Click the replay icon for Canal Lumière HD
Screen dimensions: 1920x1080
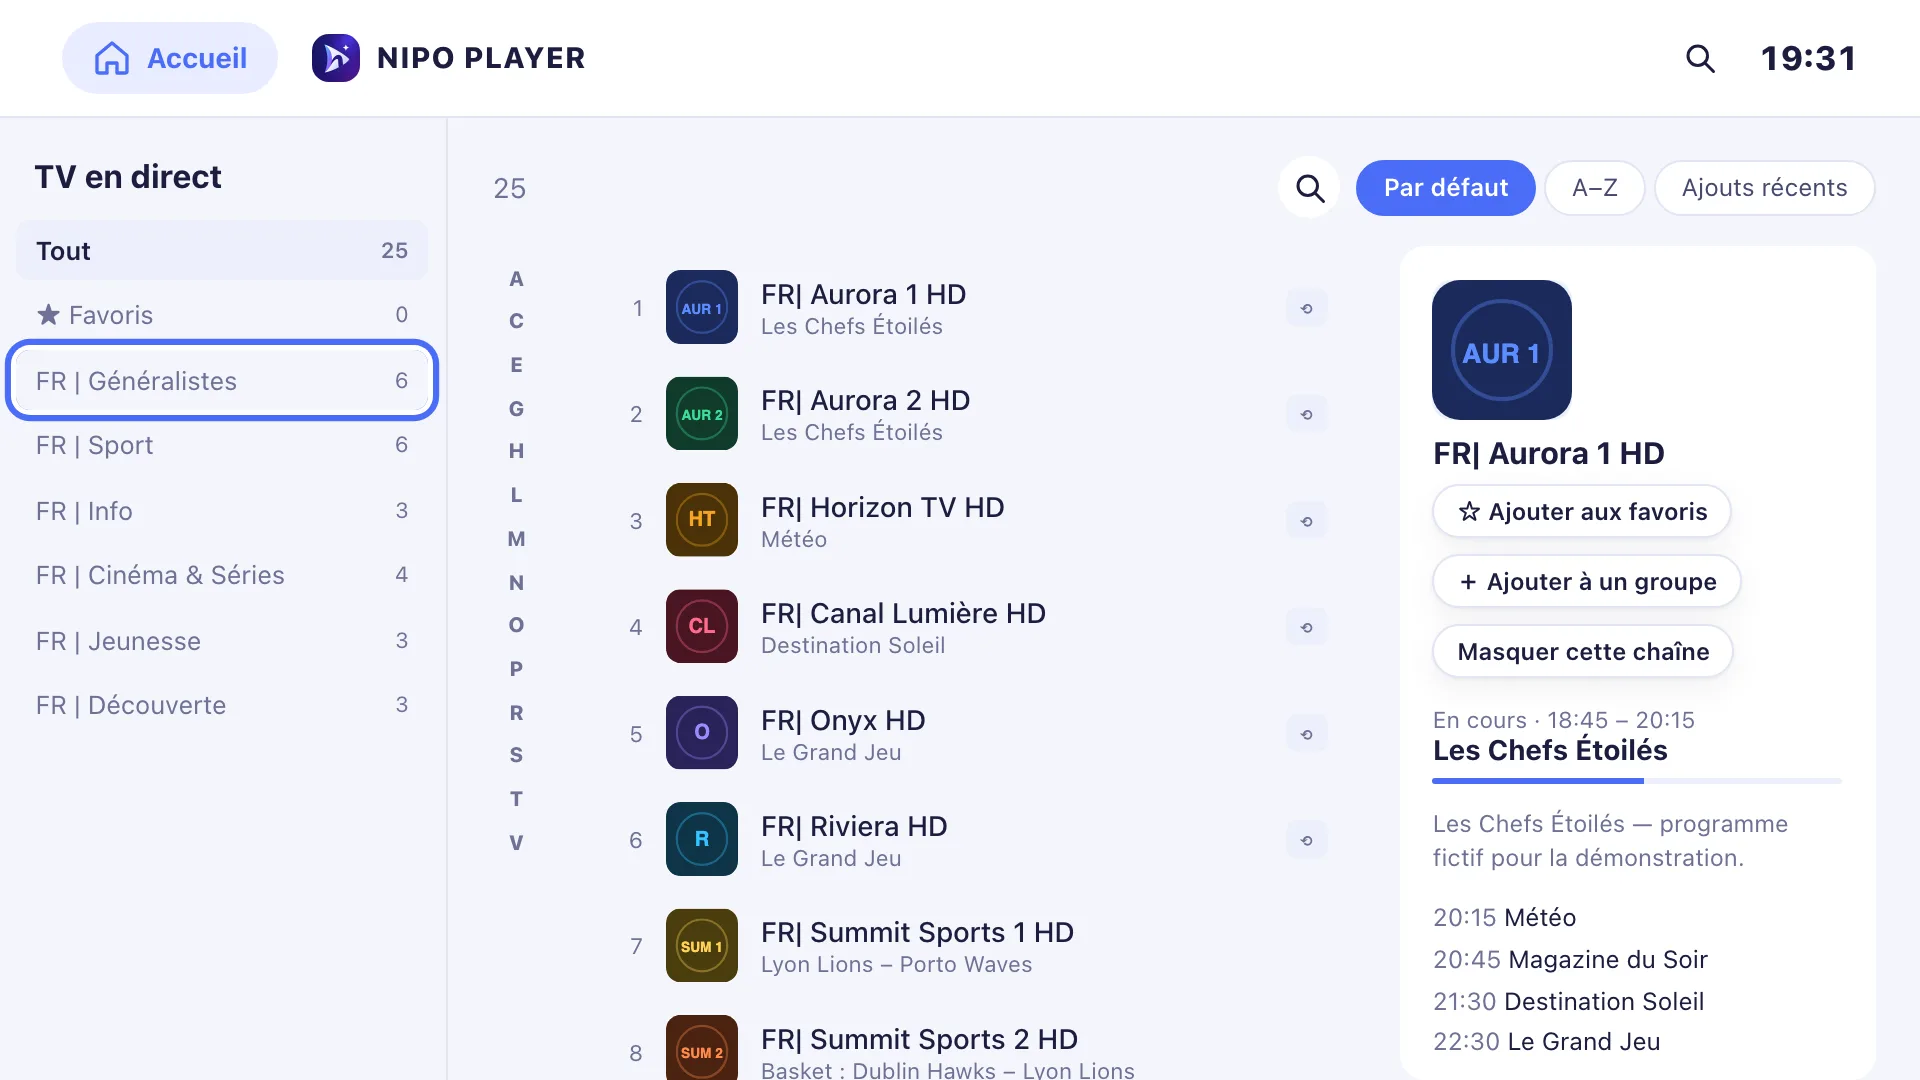[x=1306, y=627]
